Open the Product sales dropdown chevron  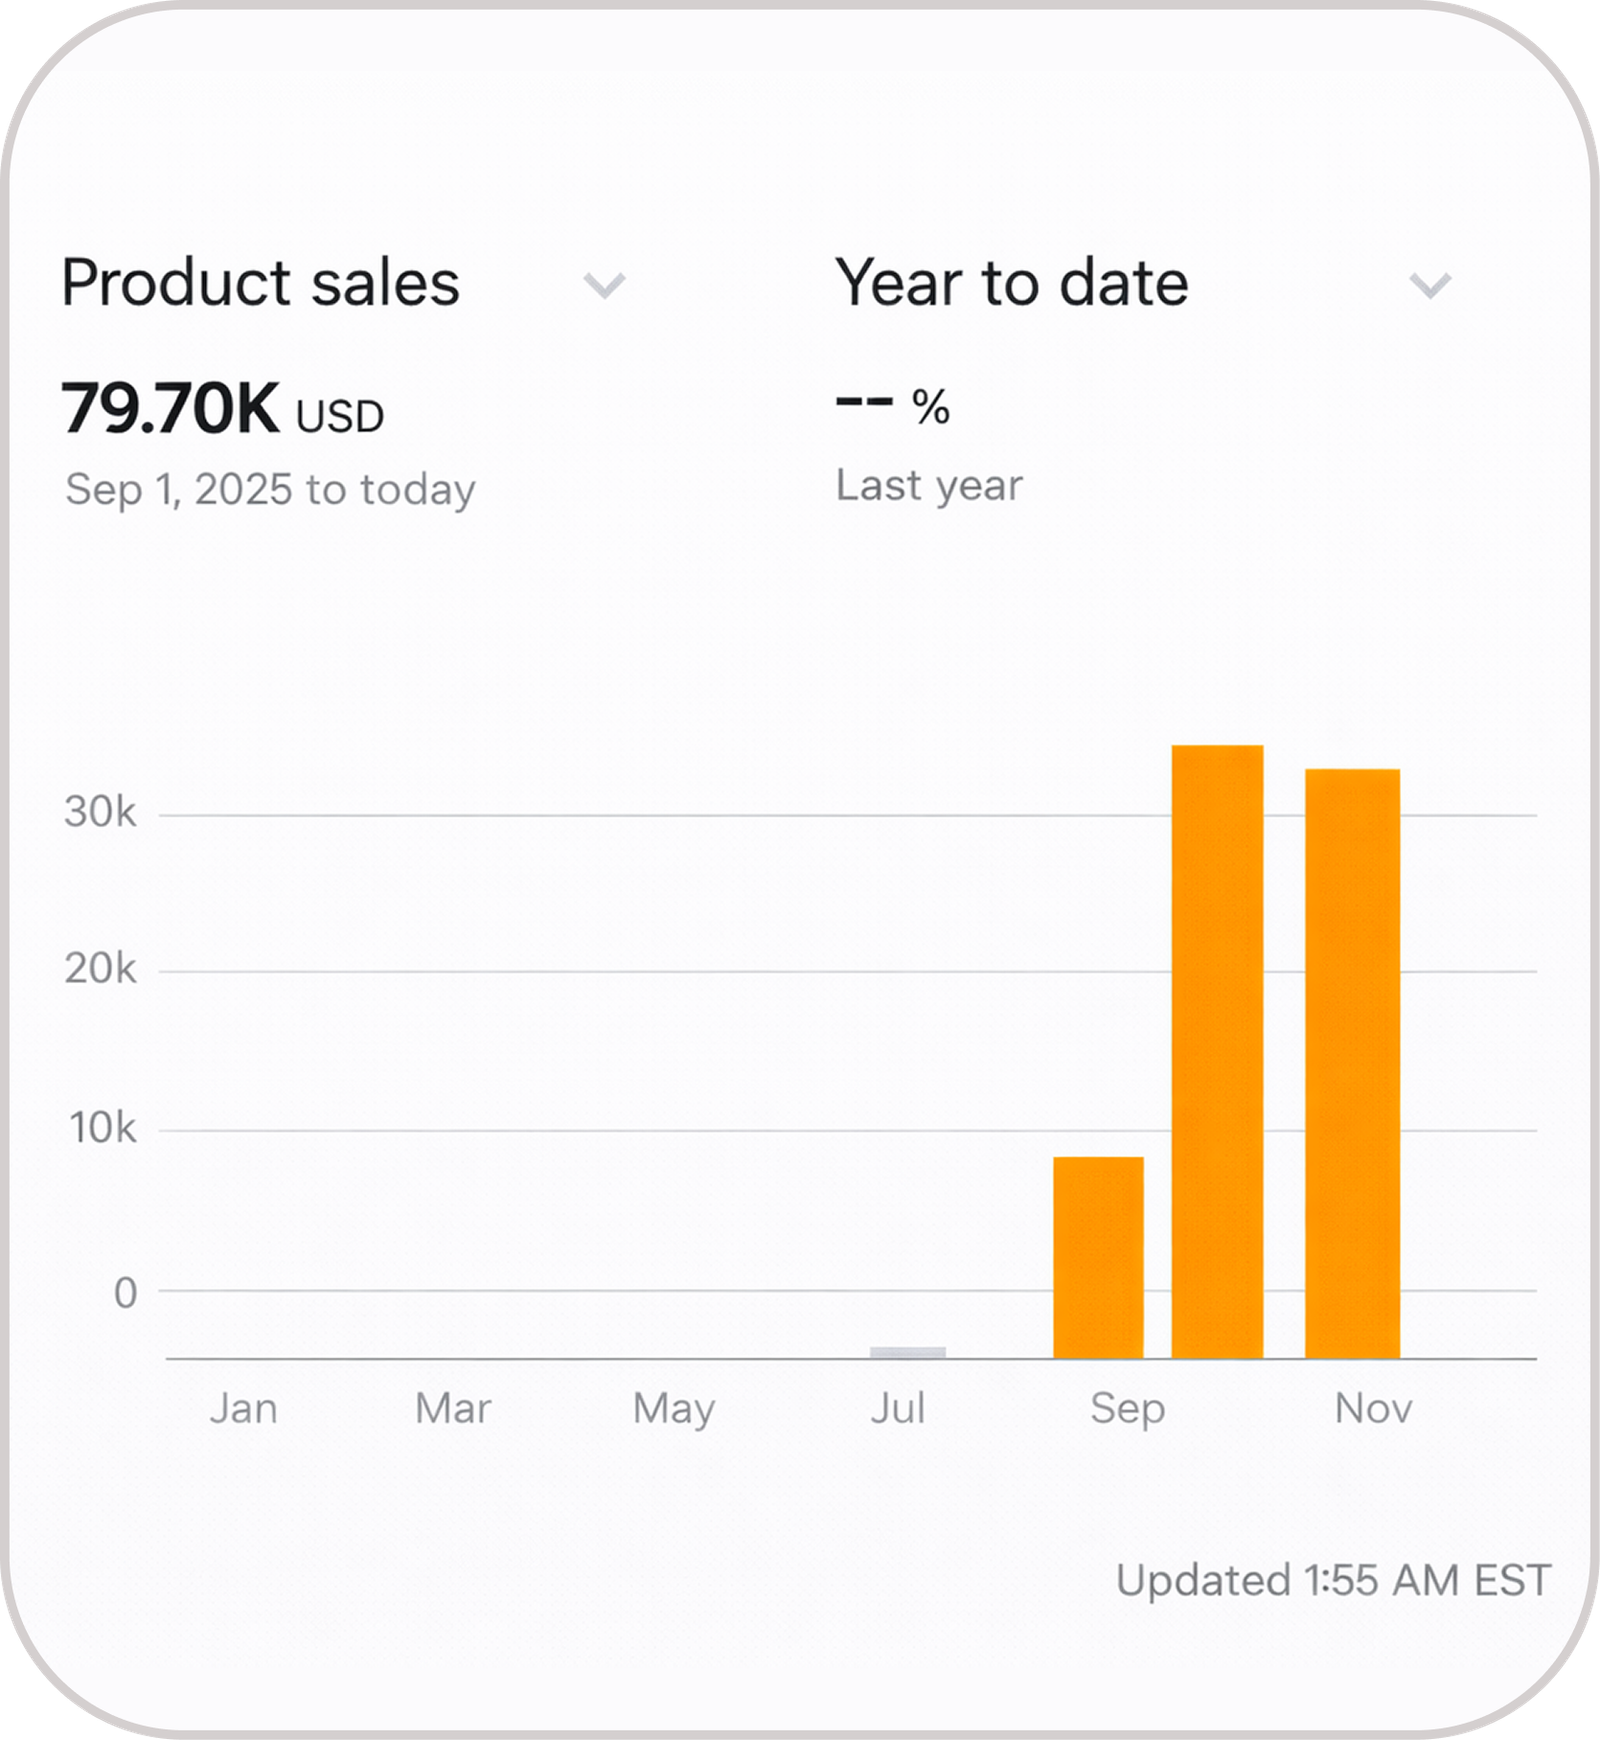[x=605, y=286]
